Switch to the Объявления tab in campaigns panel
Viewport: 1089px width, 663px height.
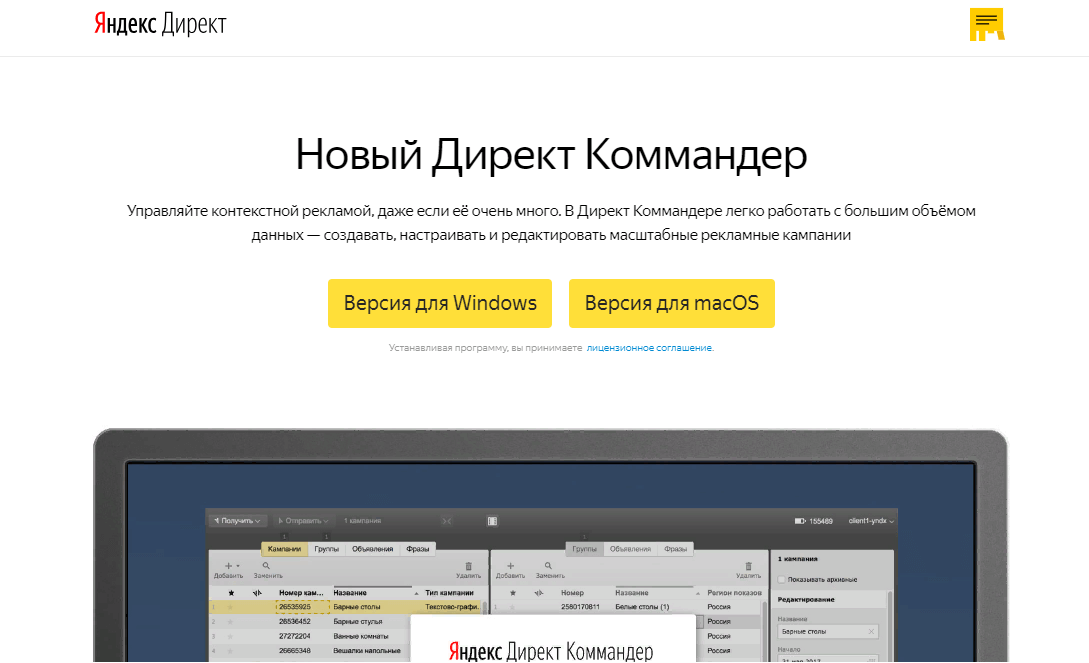click(375, 548)
